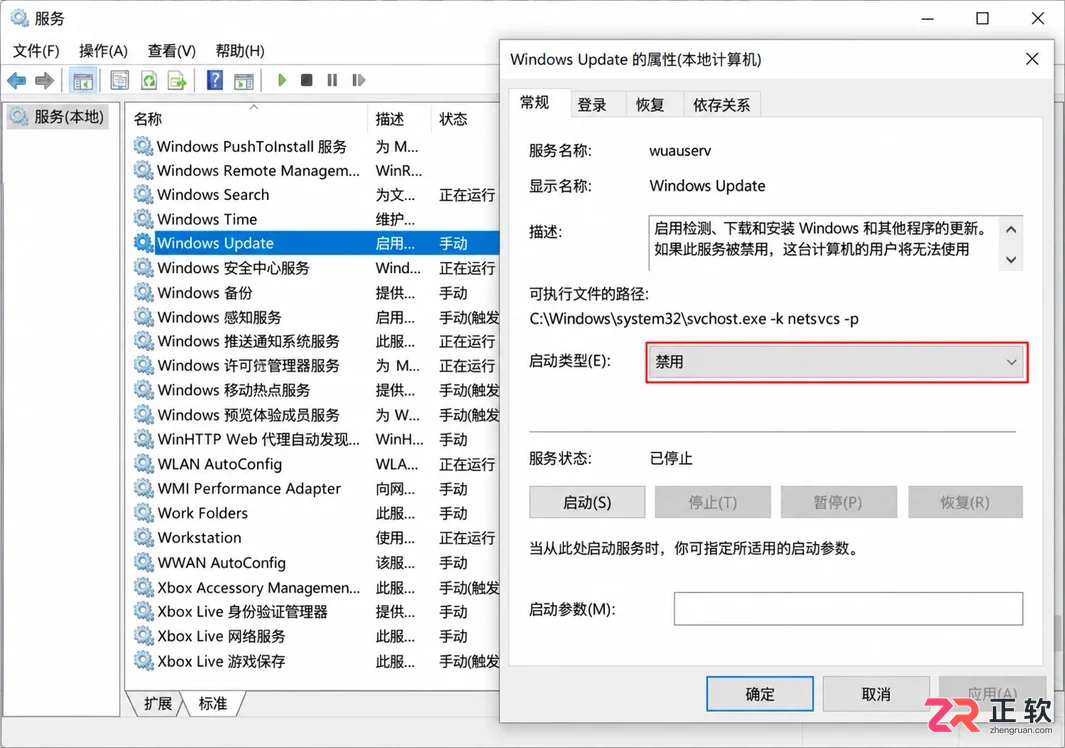The height and width of the screenshot is (748, 1065).
Task: Click the green Start Service play icon
Action: tap(282, 80)
